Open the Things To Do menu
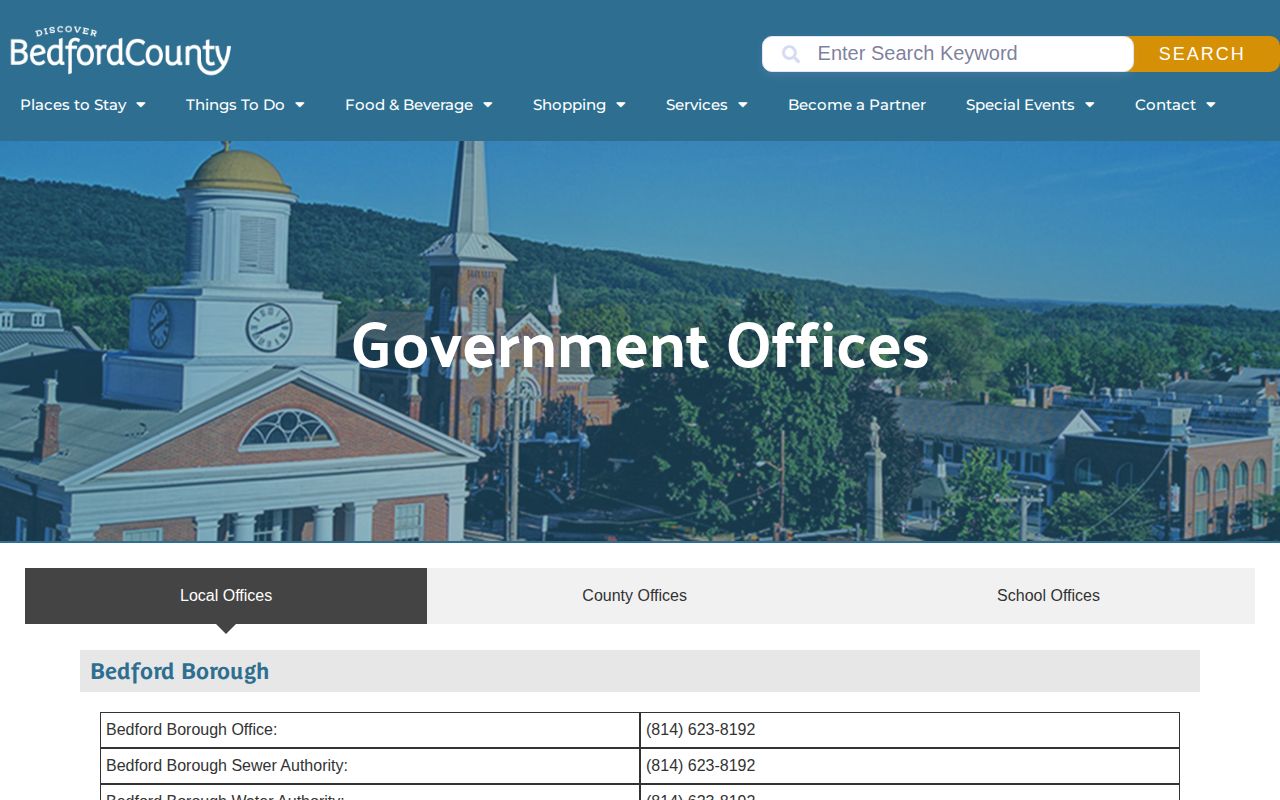Image resolution: width=1280 pixels, height=800 pixels. coord(235,105)
